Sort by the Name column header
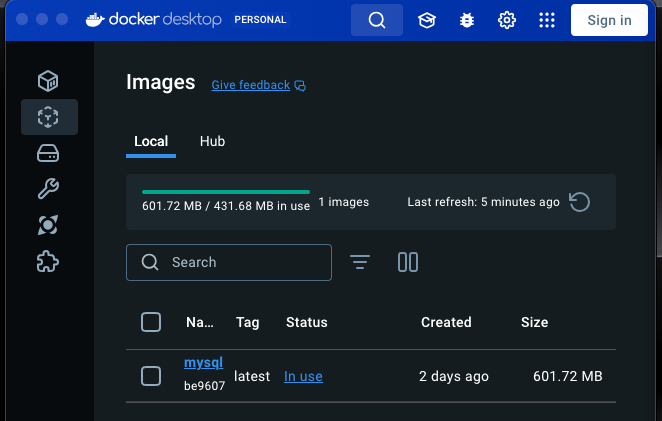 [200, 323]
